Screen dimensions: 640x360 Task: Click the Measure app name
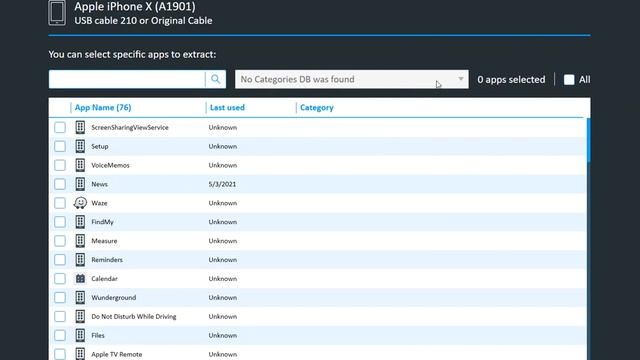pyautogui.click(x=104, y=241)
